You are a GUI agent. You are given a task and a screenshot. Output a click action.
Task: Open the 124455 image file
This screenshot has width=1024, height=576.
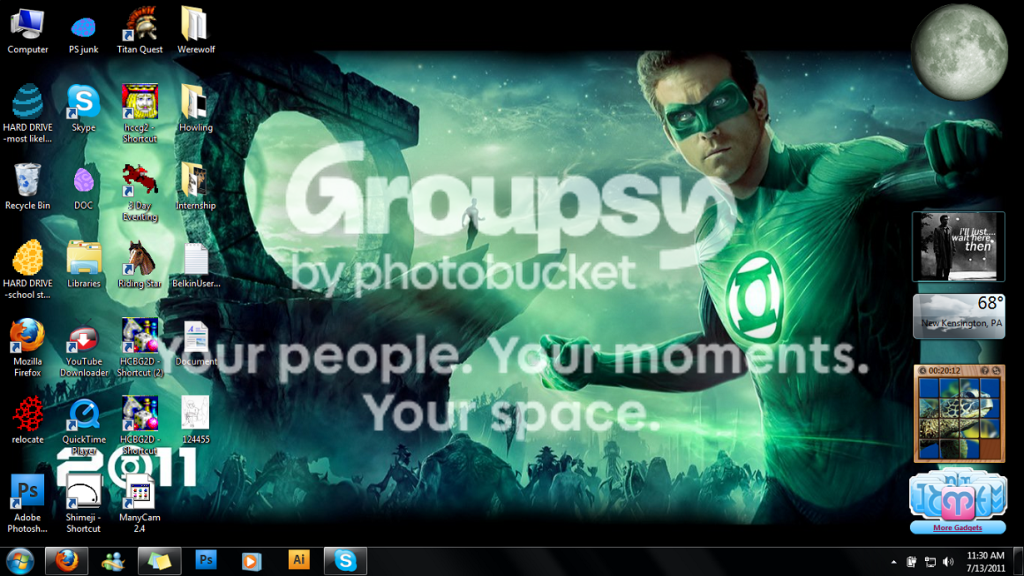pyautogui.click(x=196, y=421)
